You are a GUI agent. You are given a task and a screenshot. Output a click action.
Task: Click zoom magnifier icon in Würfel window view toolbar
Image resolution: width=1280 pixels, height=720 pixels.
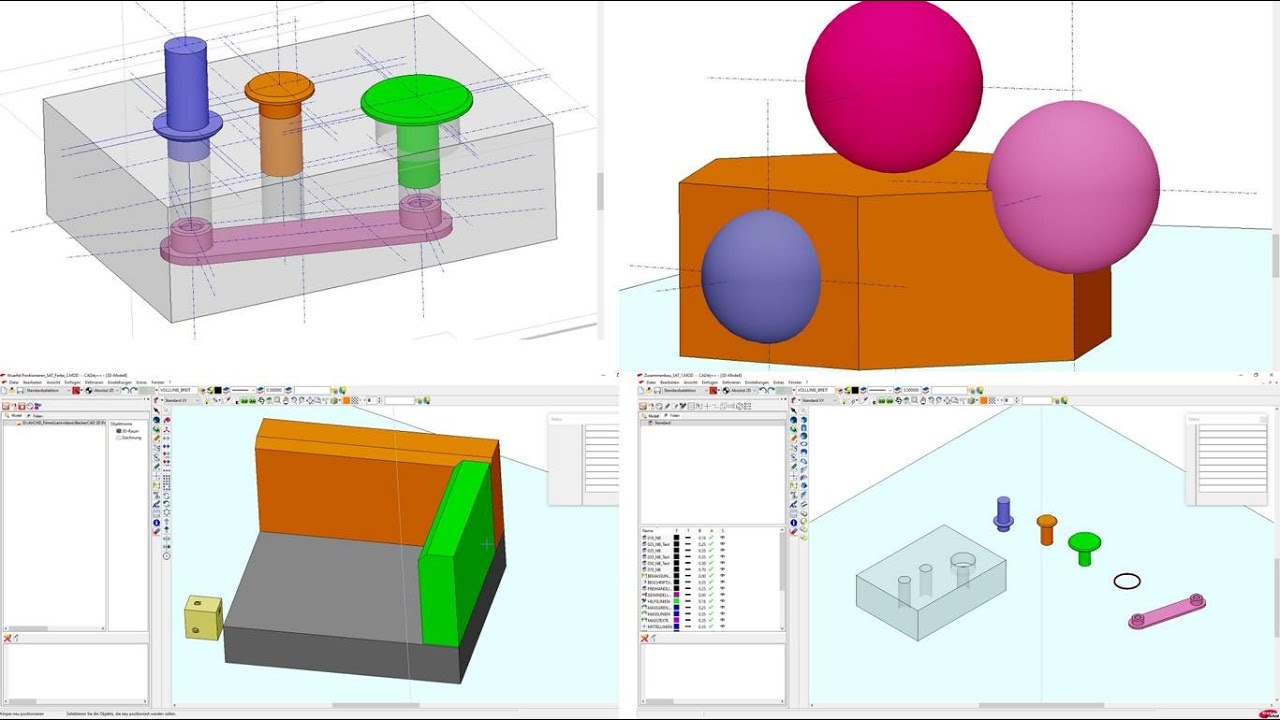tap(277, 401)
